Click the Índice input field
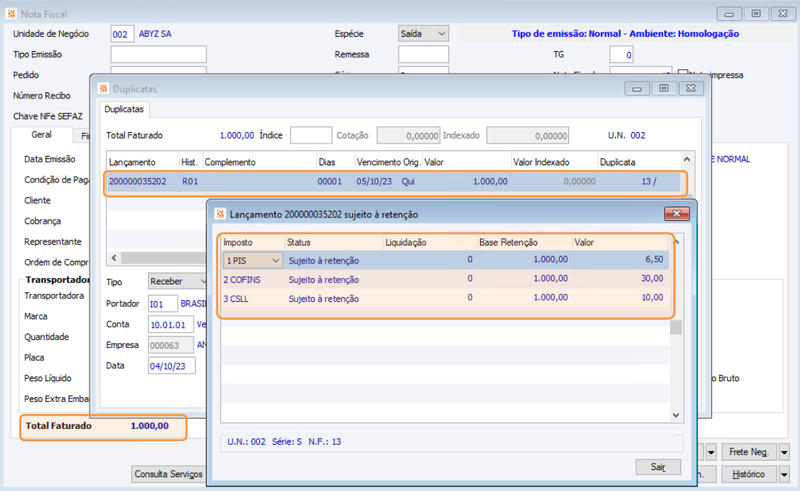Image resolution: width=800 pixels, height=491 pixels. [x=311, y=135]
